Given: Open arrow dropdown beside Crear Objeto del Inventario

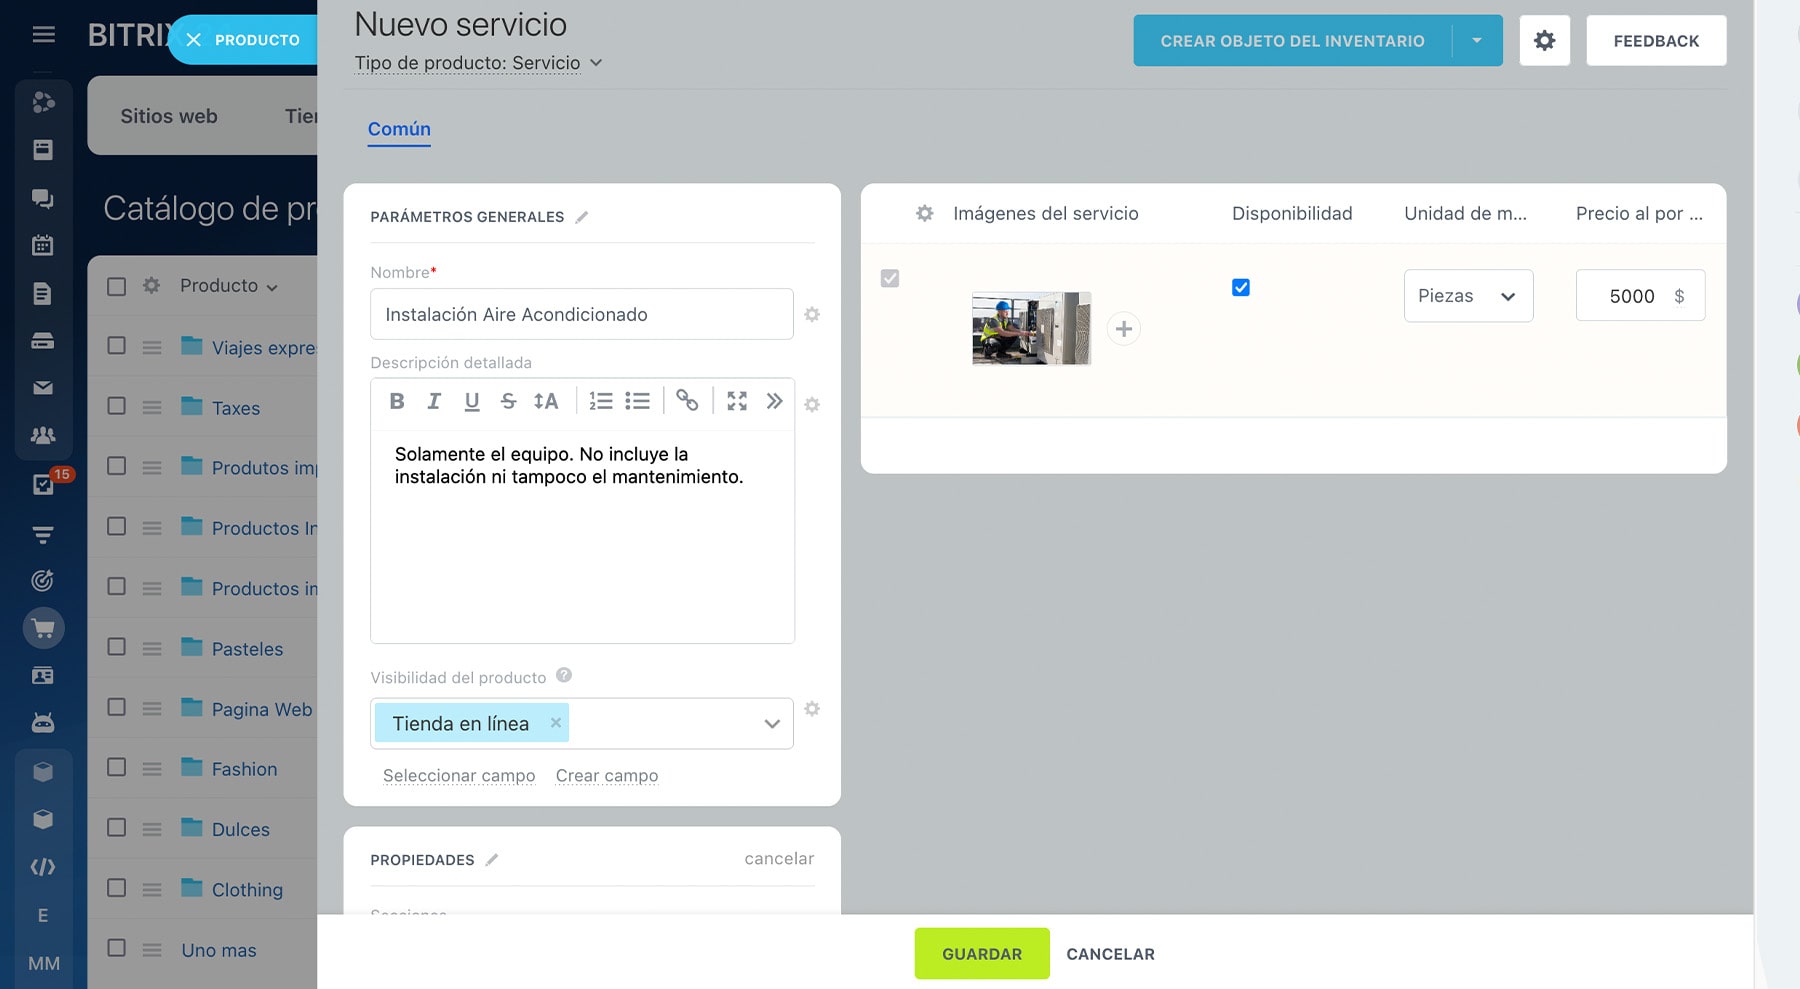Looking at the screenshot, I should (x=1477, y=41).
